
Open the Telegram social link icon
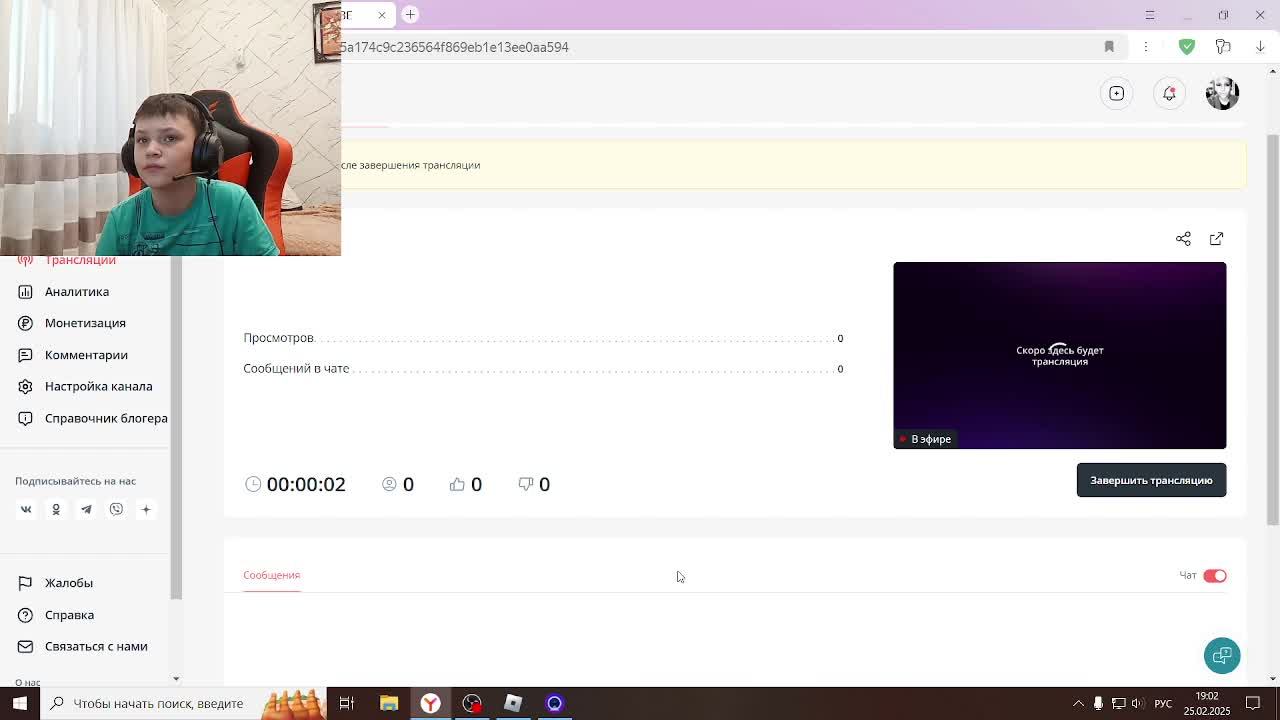point(86,509)
